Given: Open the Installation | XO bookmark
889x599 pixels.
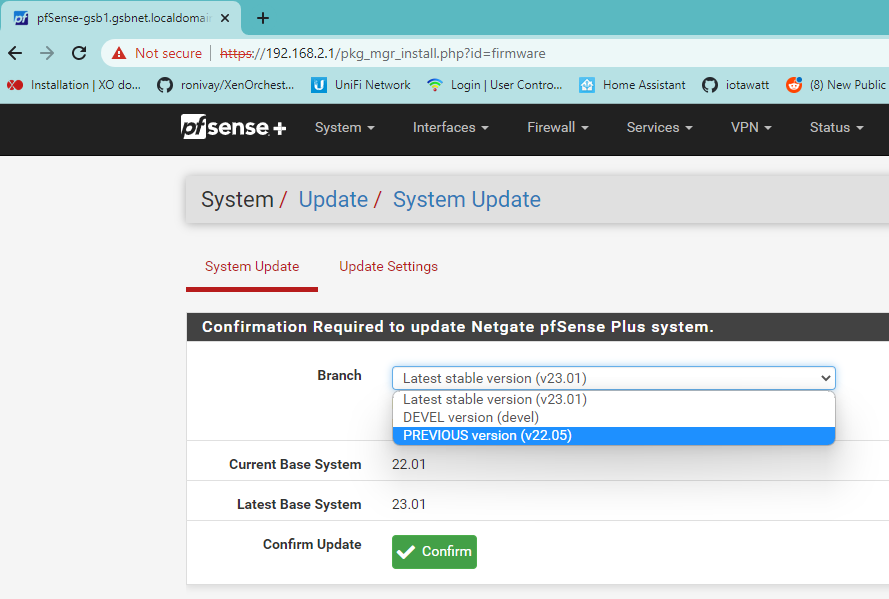Looking at the screenshot, I should click(x=74, y=85).
